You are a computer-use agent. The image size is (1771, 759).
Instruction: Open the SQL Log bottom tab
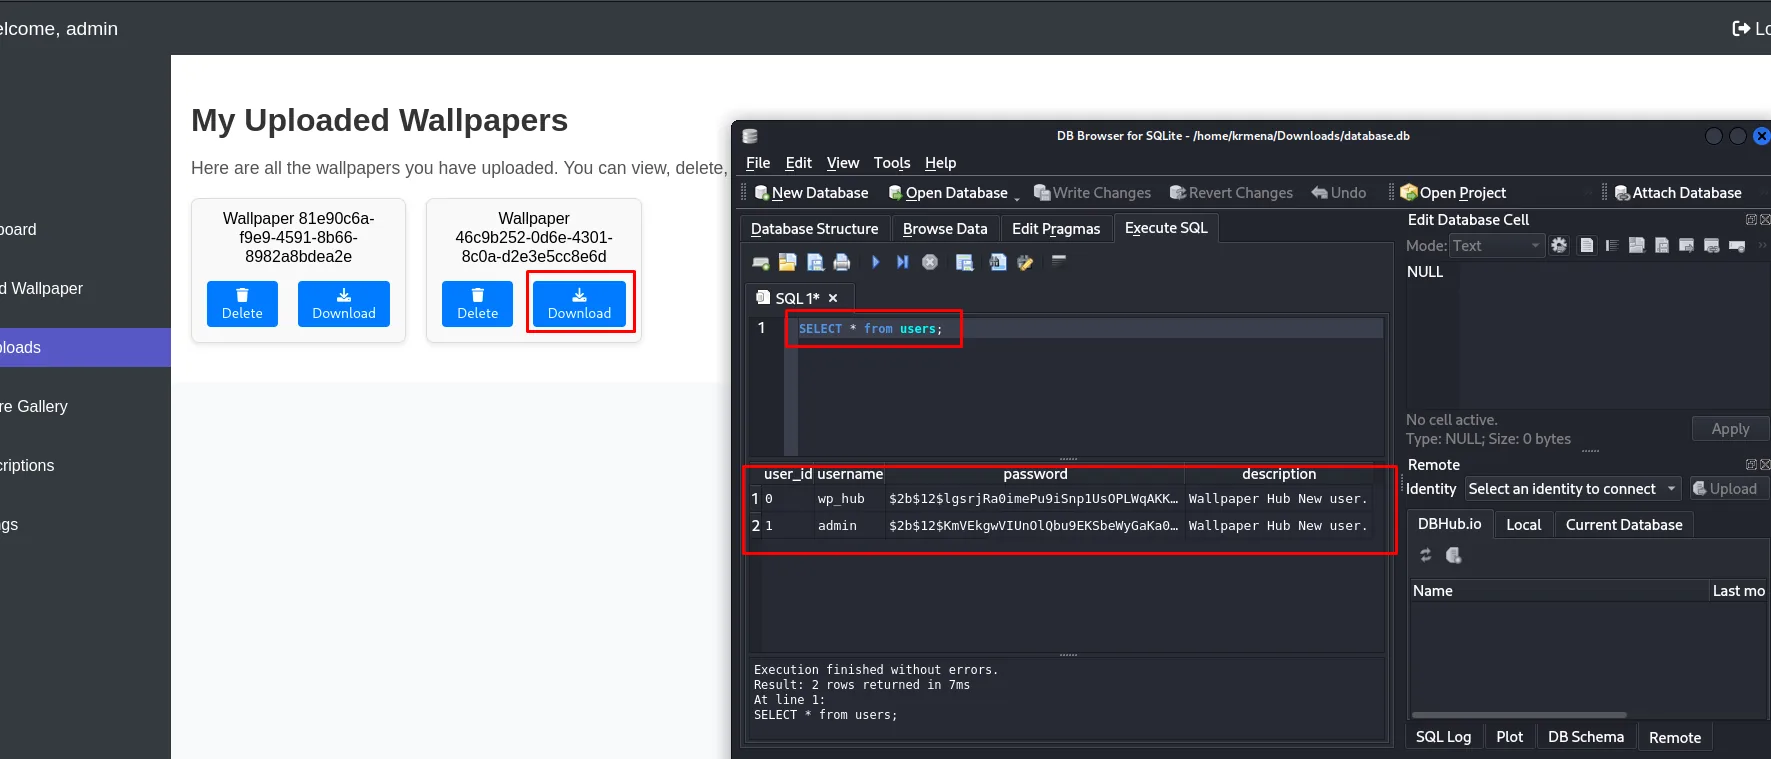point(1443,737)
